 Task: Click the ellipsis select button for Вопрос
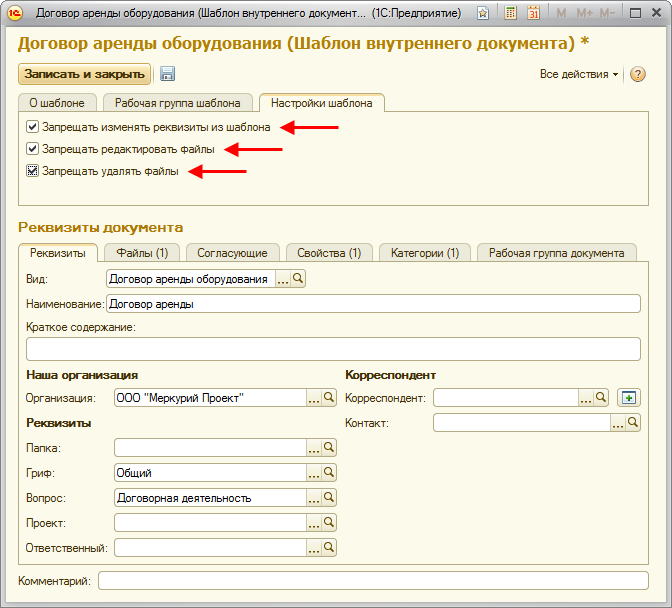tap(313, 498)
